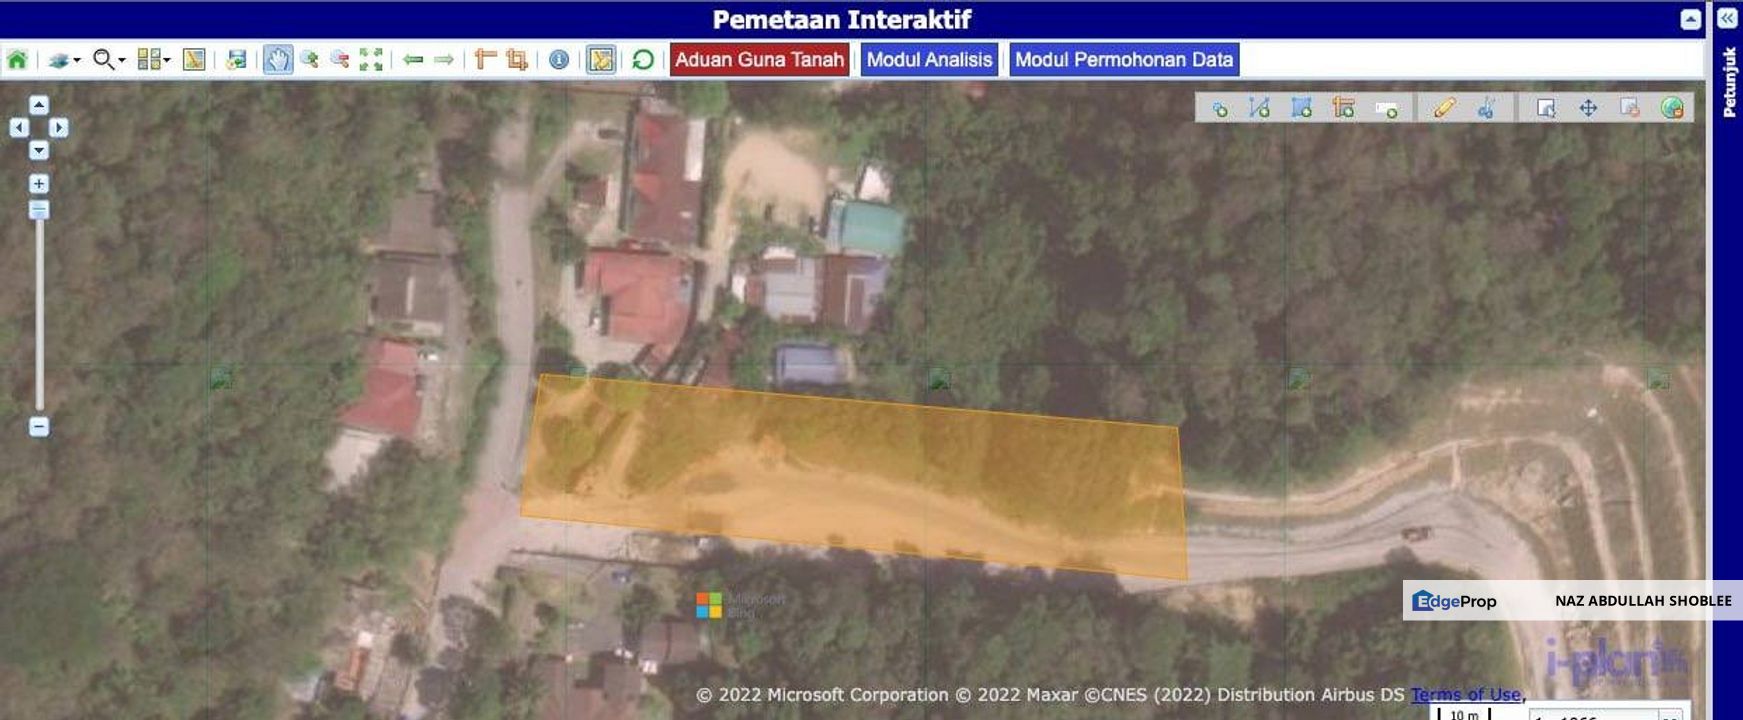Image resolution: width=1743 pixels, height=720 pixels.
Task: Collapse the Pemetaan Interaktif panel arrow
Action: (x=1690, y=19)
